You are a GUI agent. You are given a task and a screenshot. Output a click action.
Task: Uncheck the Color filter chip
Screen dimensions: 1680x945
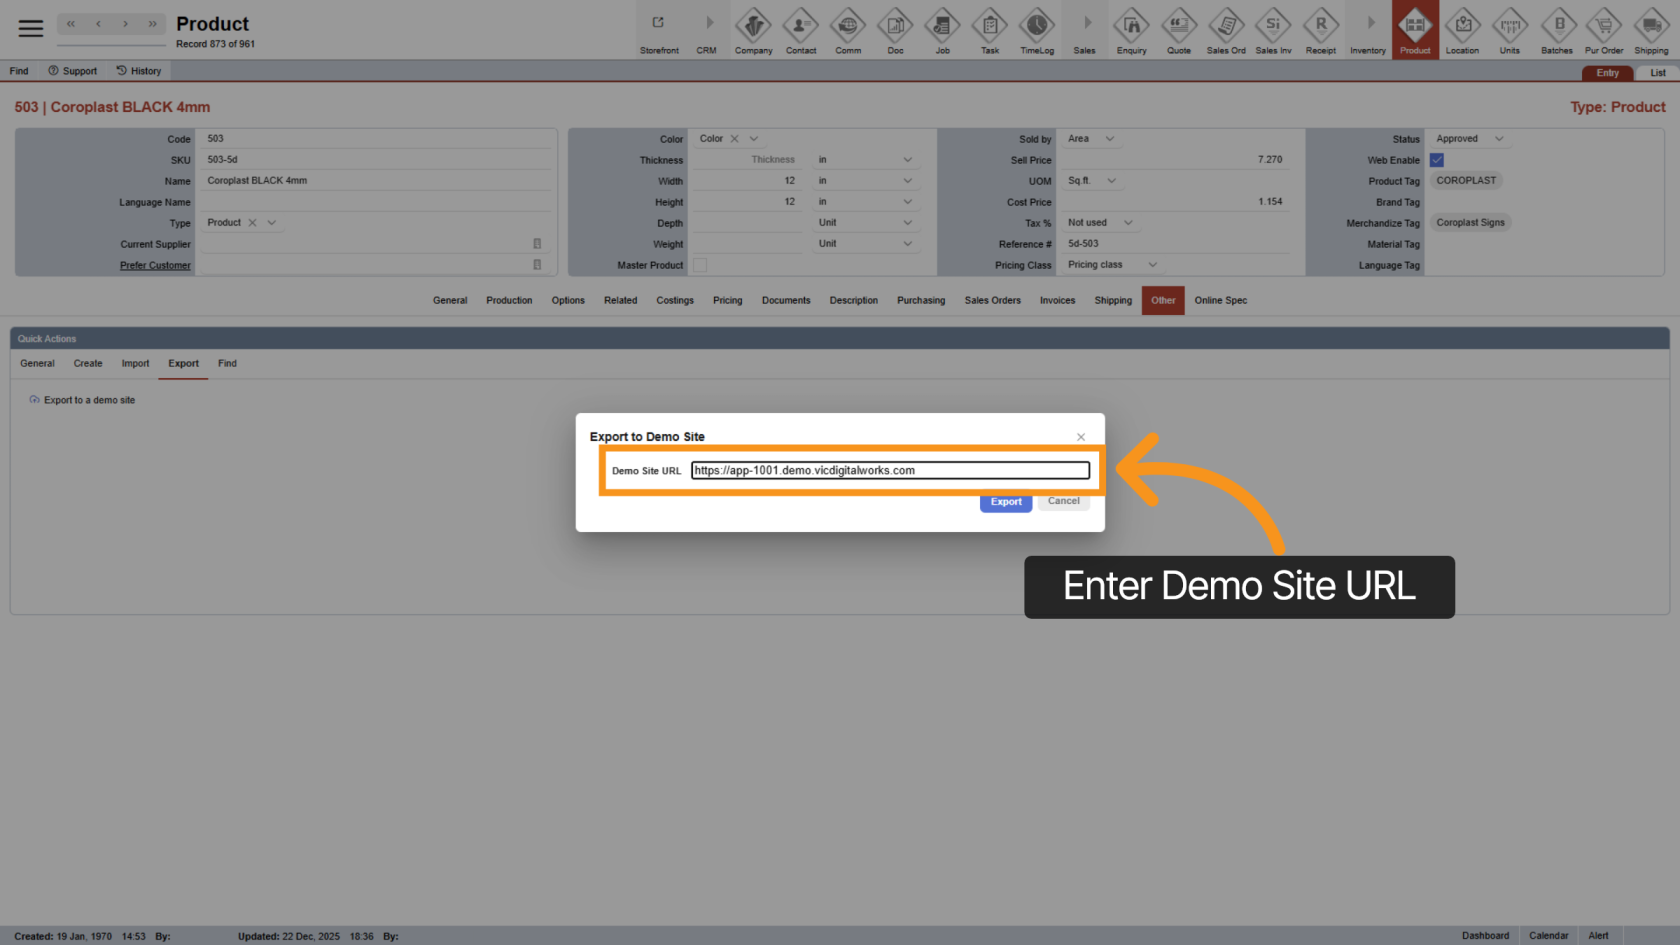click(x=735, y=138)
